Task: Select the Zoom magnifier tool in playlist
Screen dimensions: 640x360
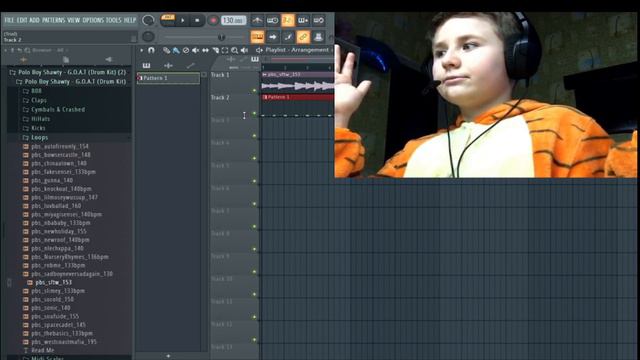Action: coord(235,50)
